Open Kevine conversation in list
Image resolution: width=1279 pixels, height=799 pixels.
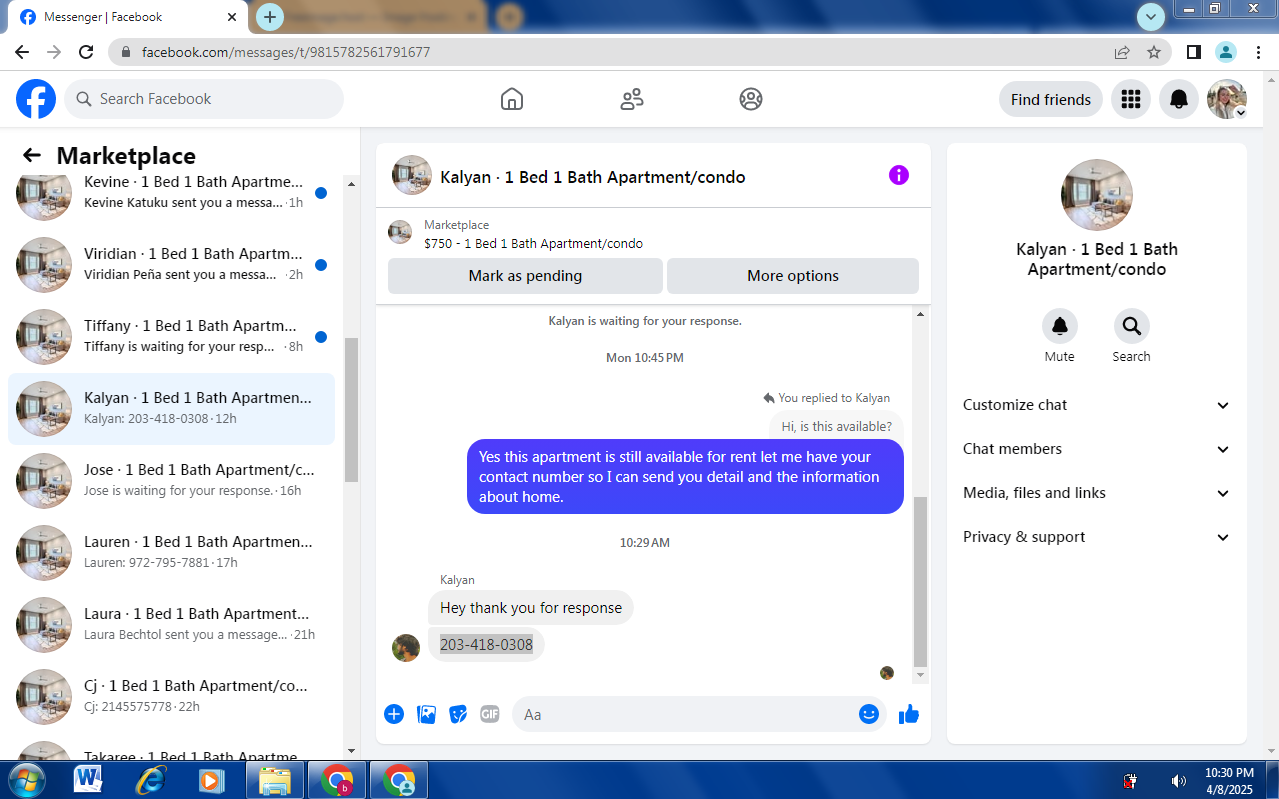point(172,192)
